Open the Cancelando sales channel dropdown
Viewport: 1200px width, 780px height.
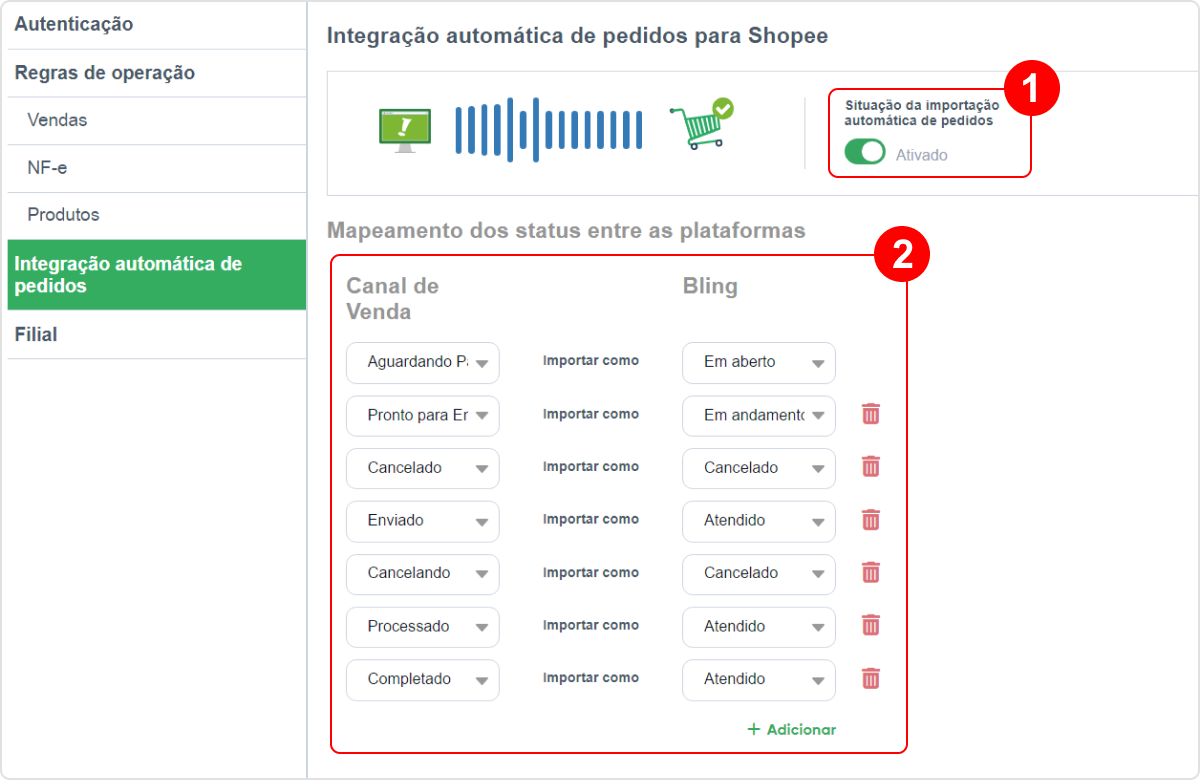pyautogui.click(x=423, y=574)
